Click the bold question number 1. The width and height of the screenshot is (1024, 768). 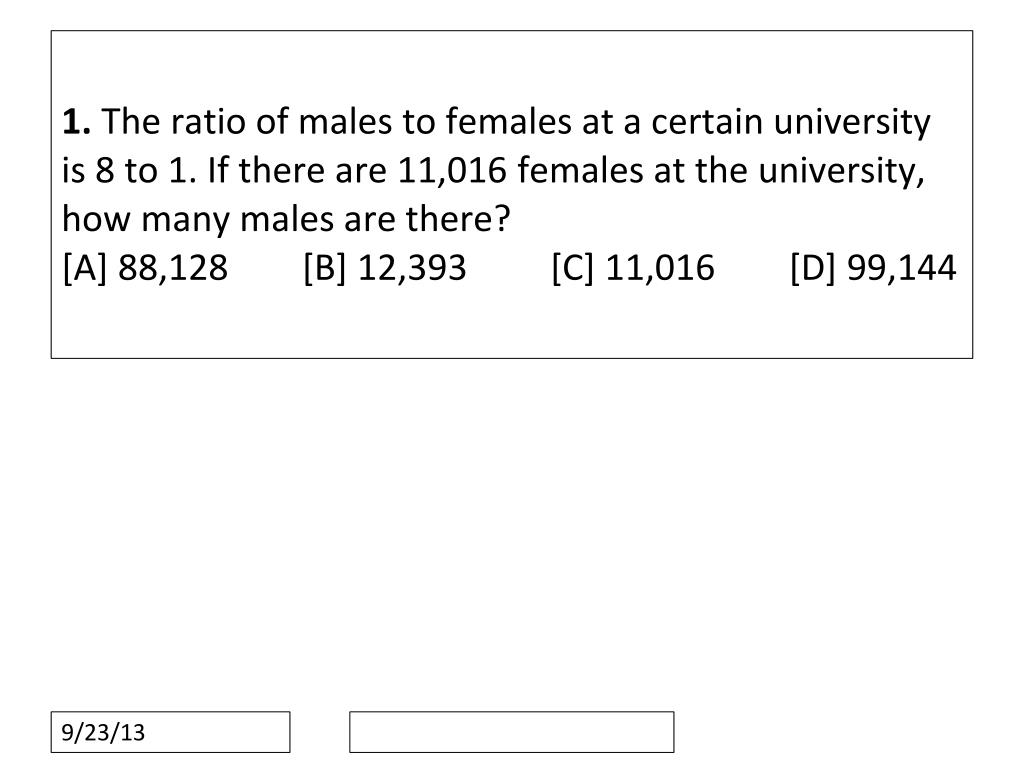76,122
